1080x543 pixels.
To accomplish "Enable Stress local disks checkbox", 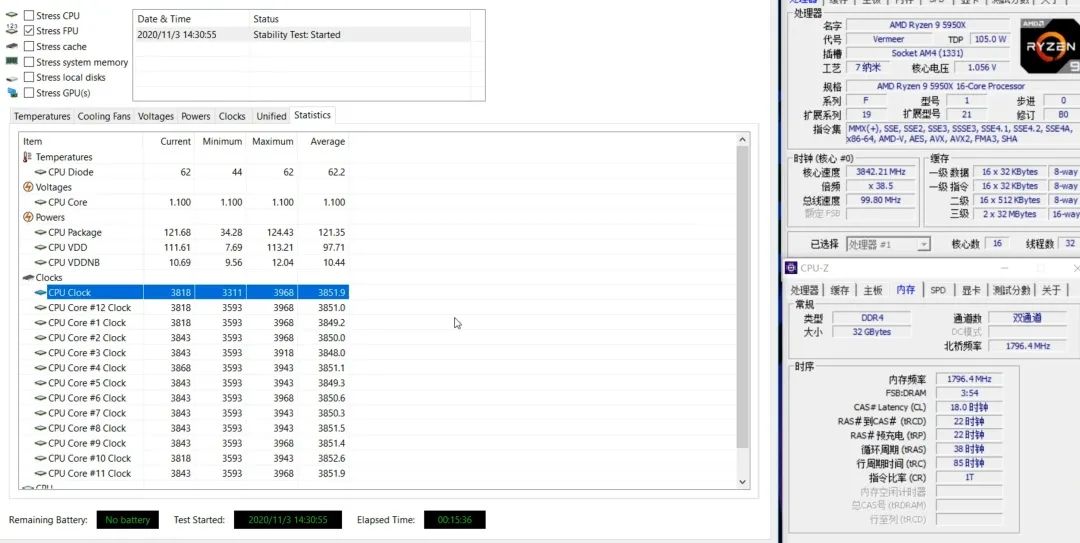I will coord(29,77).
